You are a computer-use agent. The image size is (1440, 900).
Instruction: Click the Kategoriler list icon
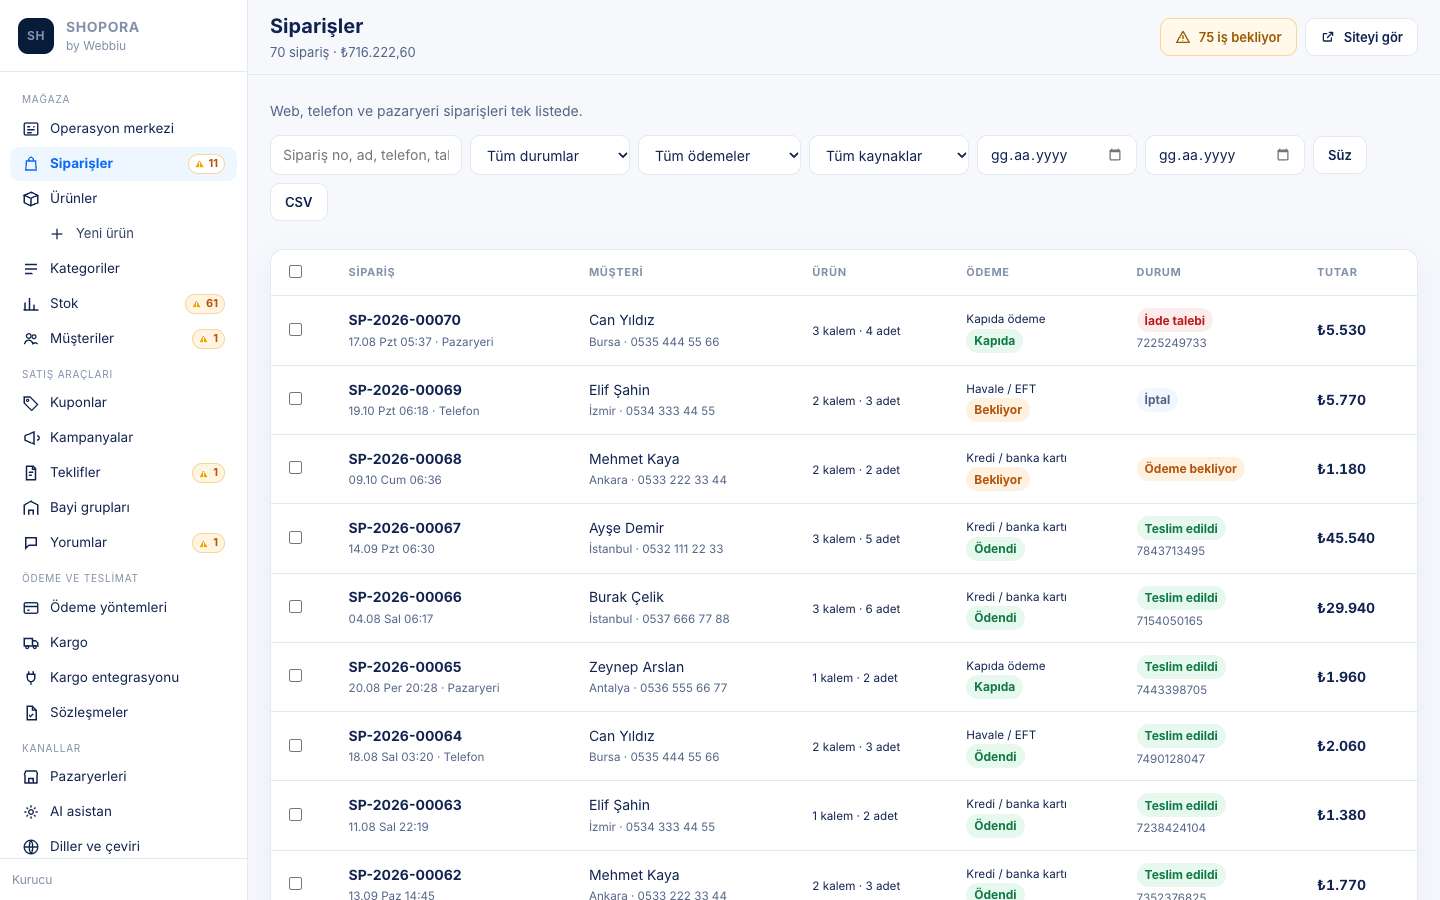click(x=31, y=269)
